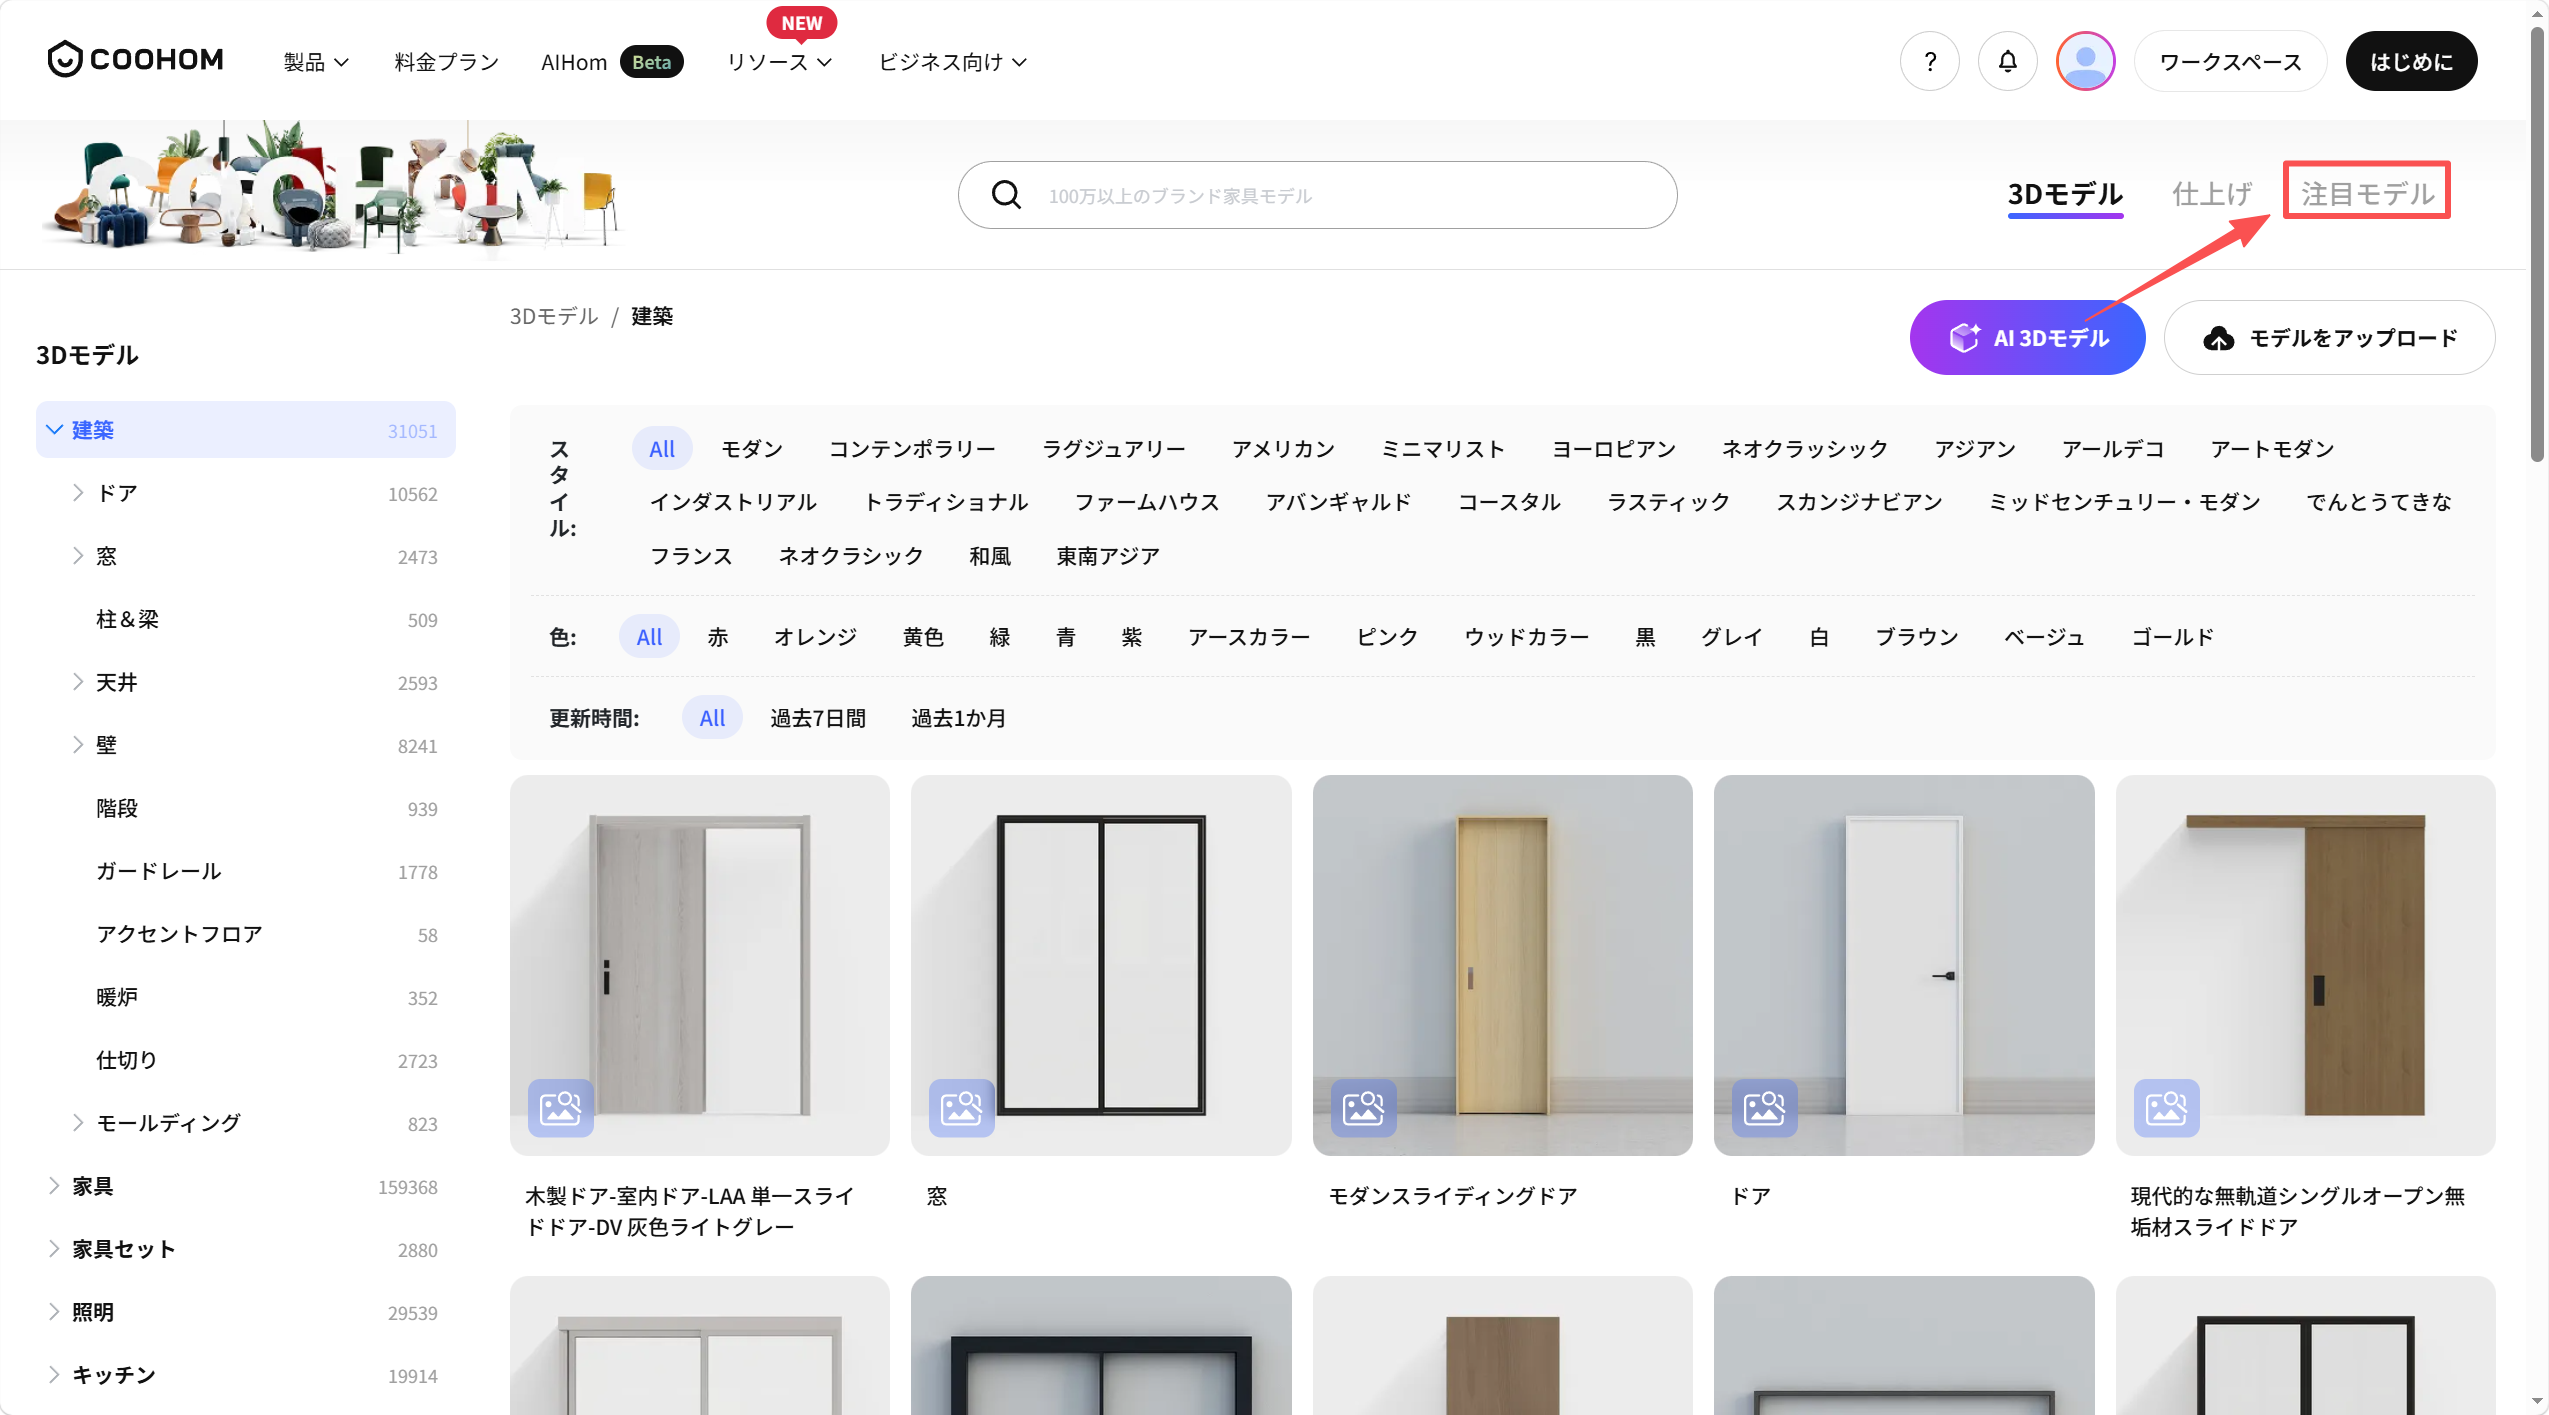Switch to the 3Dモデル tab

coord(2065,194)
